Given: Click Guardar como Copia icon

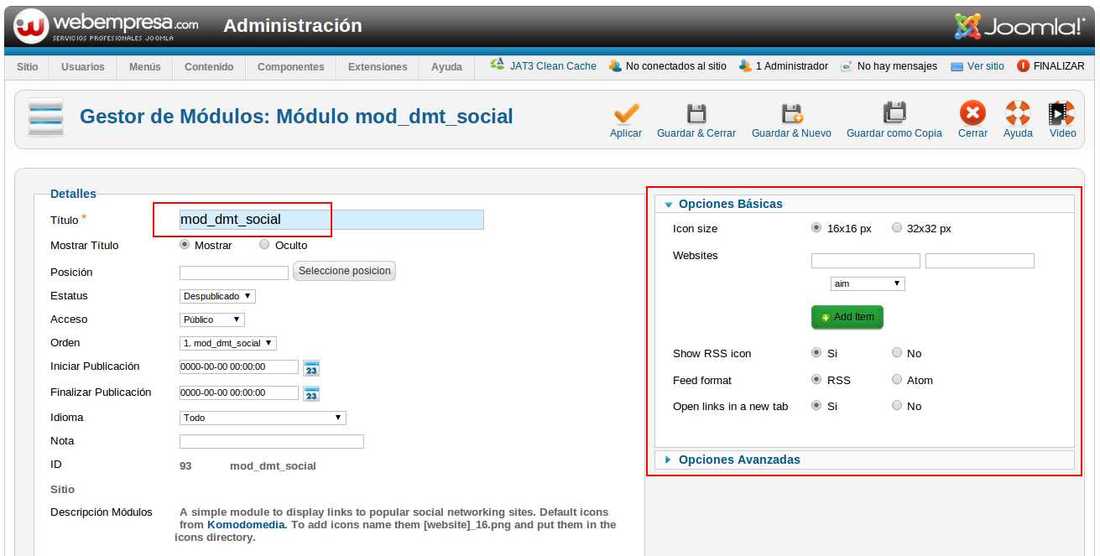Looking at the screenshot, I should point(894,113).
